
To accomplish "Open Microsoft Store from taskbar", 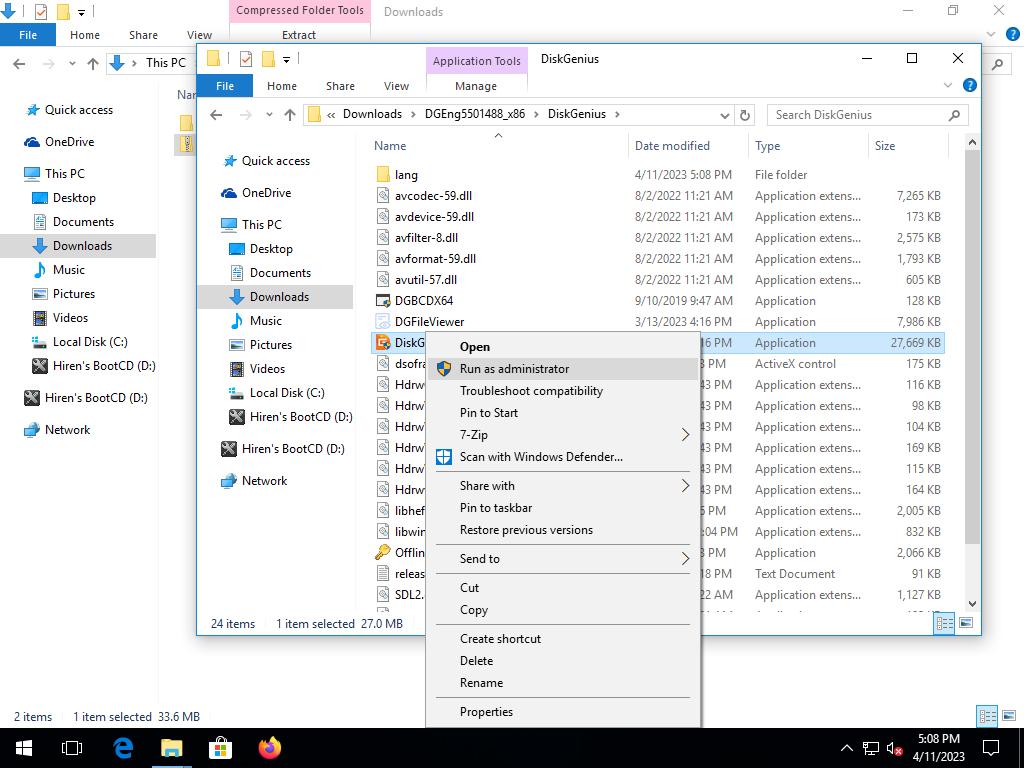I will [x=220, y=748].
